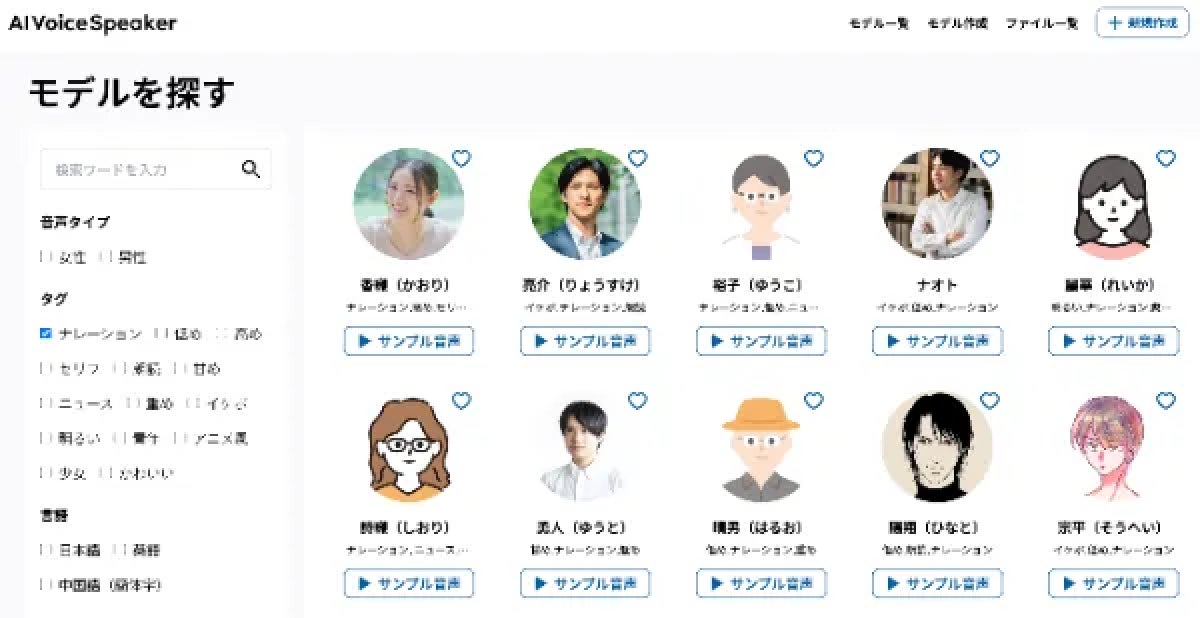Select the 亮介 (りょうすけ) profile photo
This screenshot has width=1200, height=618.
point(585,204)
